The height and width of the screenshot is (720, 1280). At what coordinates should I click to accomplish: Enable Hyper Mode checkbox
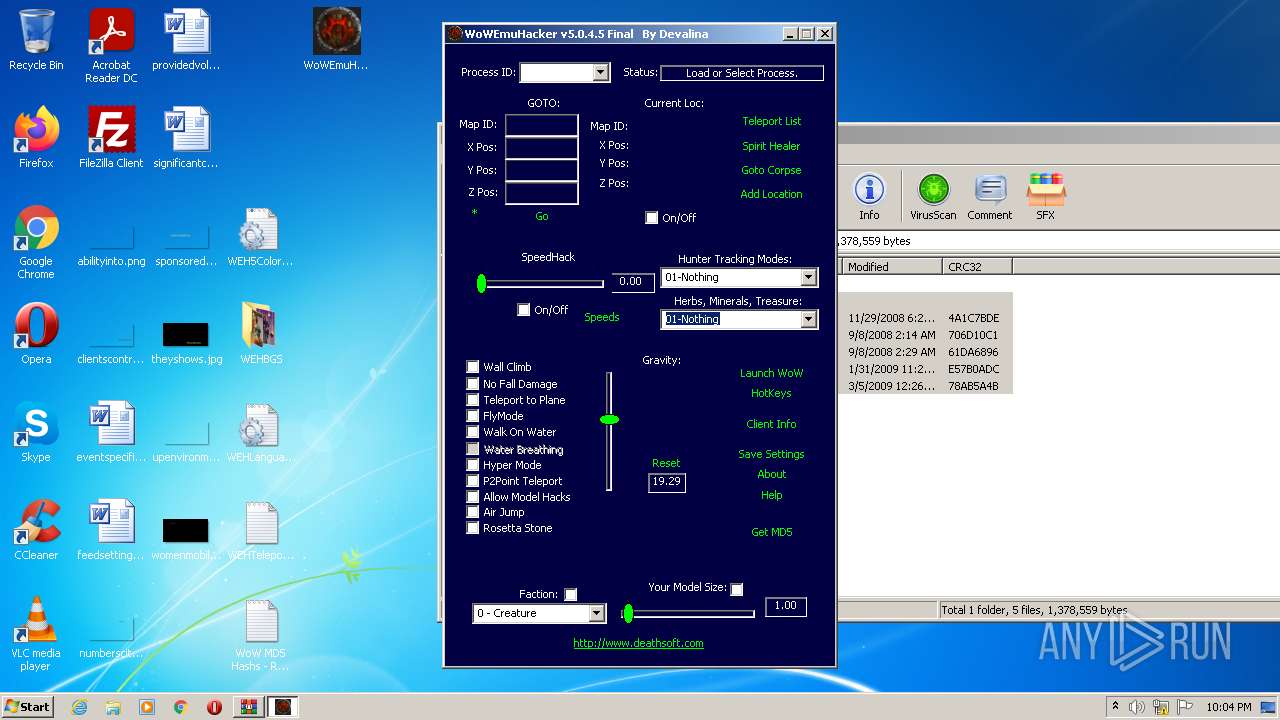click(x=473, y=465)
